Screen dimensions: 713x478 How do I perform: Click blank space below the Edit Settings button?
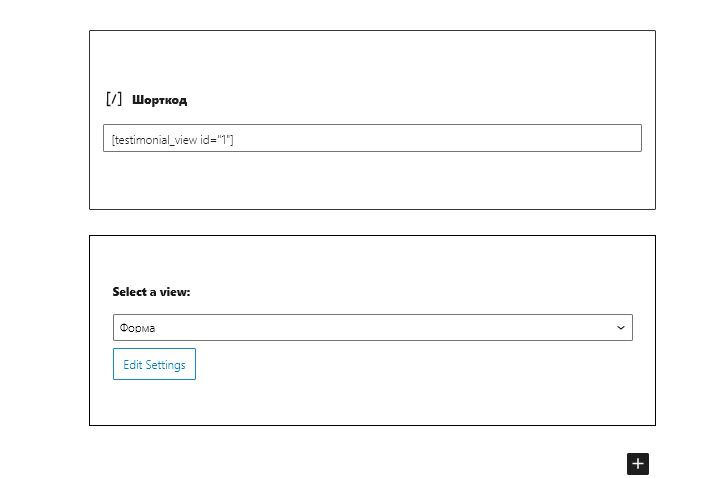click(372, 402)
